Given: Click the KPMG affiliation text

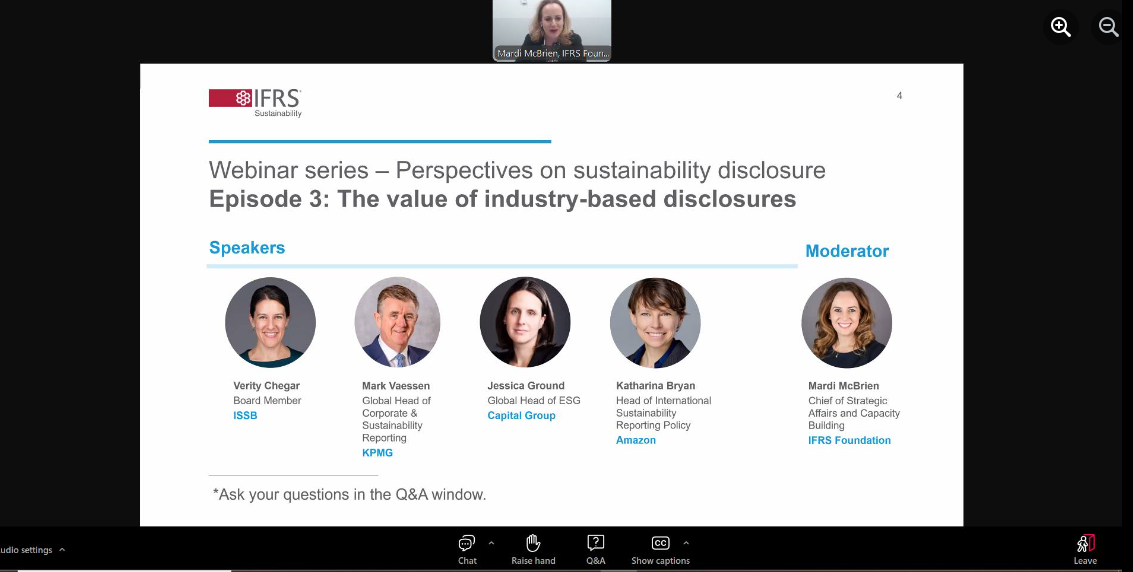Looking at the screenshot, I should (377, 453).
